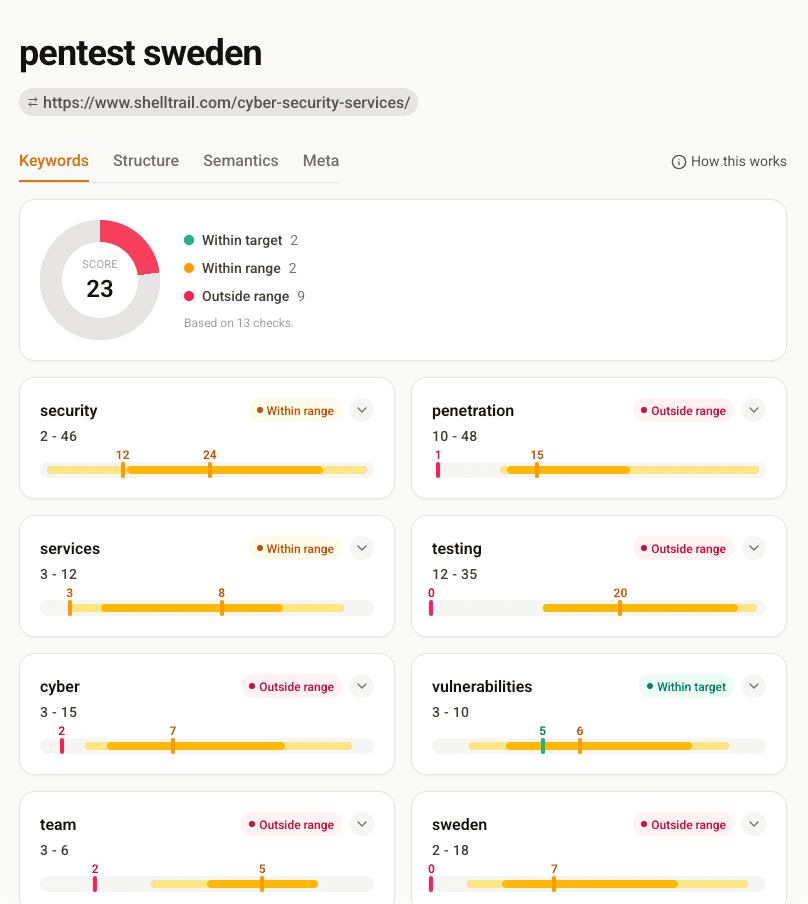Expand the sweden keyword card
The height and width of the screenshot is (904, 808).
[x=753, y=824]
